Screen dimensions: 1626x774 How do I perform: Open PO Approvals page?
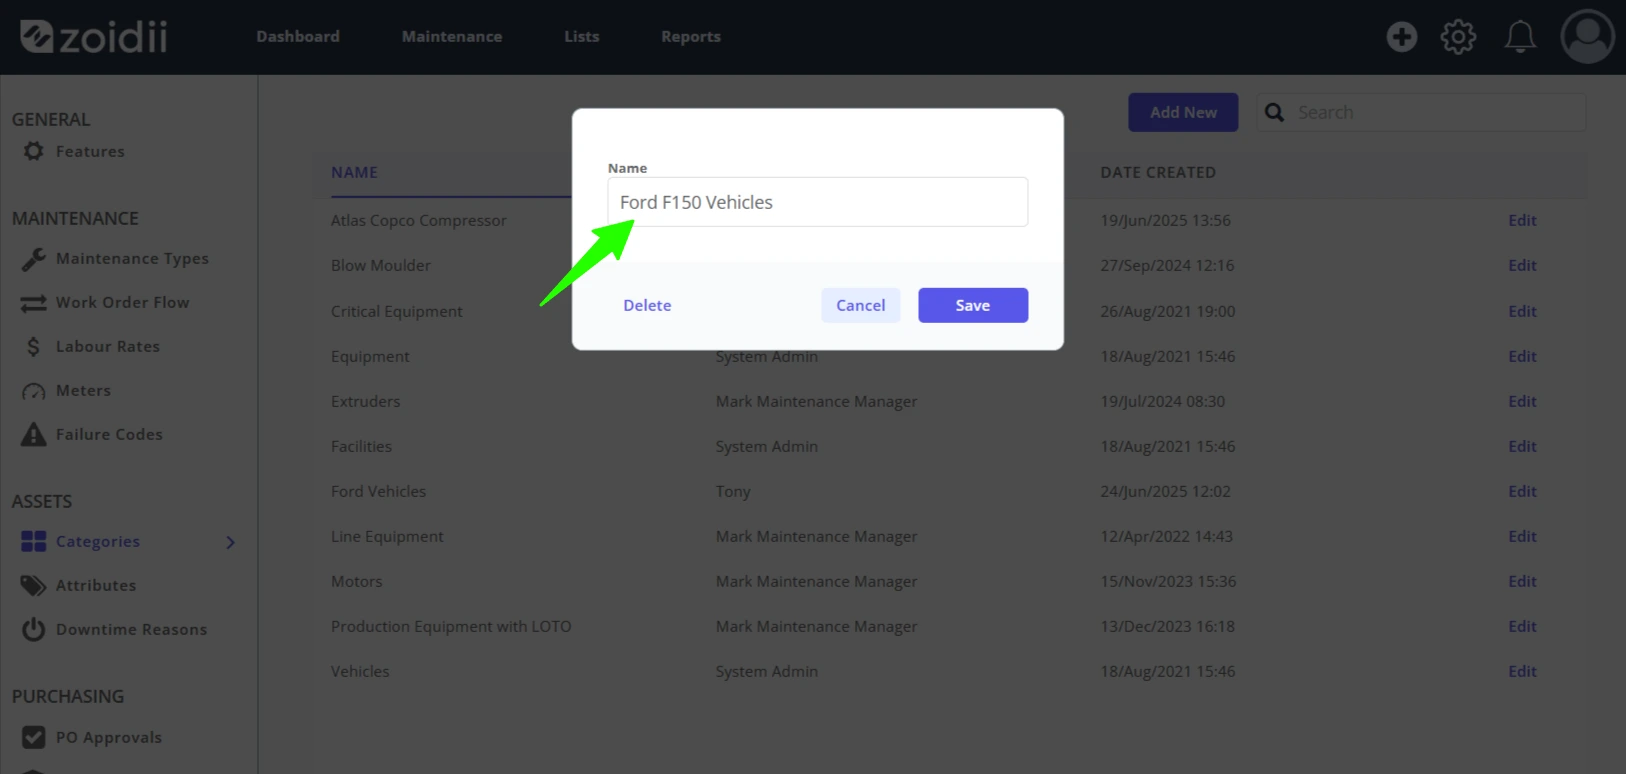coord(109,737)
